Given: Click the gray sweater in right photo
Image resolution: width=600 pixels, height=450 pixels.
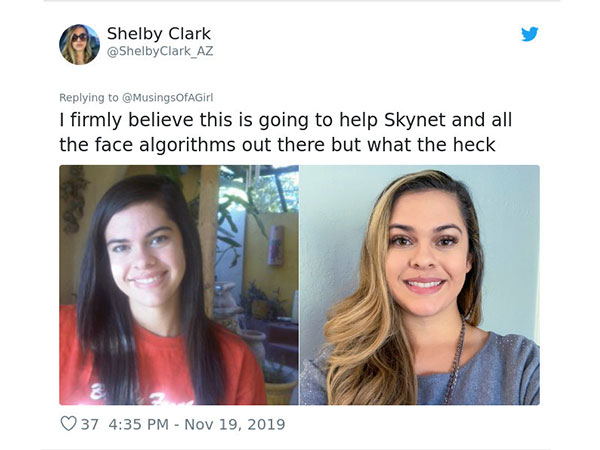Looking at the screenshot, I should [478, 373].
